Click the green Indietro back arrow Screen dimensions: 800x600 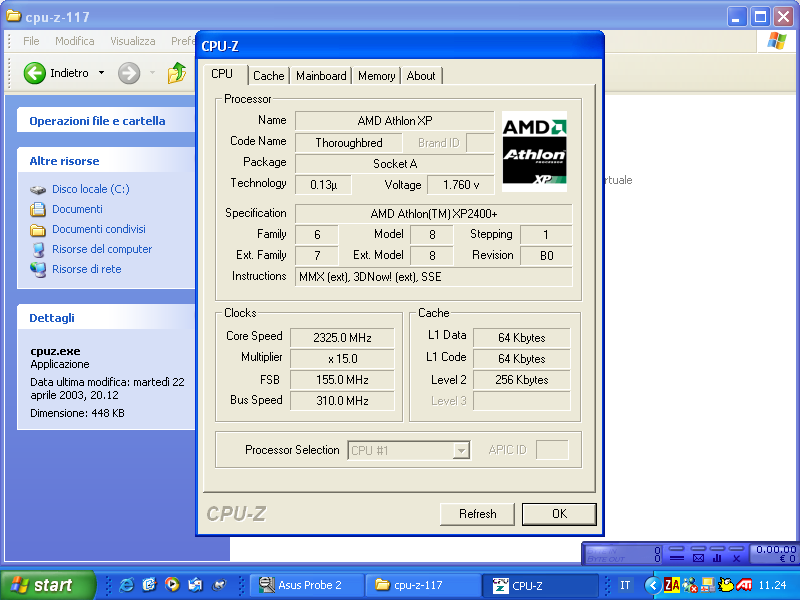click(35, 73)
